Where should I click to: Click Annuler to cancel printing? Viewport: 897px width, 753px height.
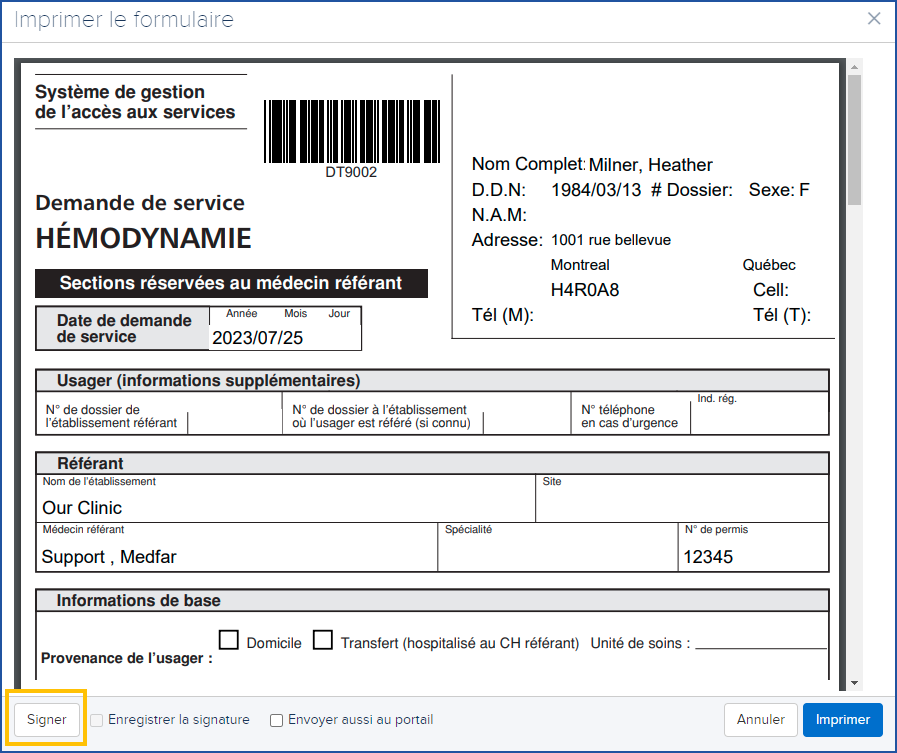point(760,719)
